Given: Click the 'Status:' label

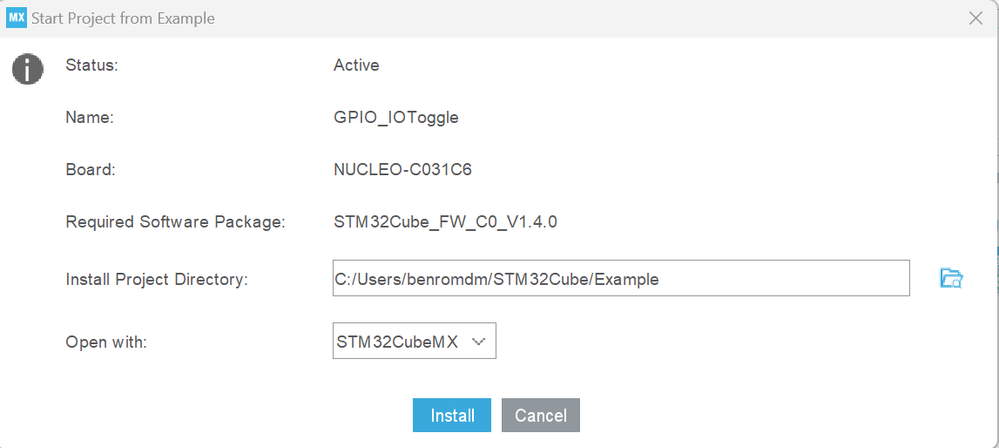Looking at the screenshot, I should tap(92, 65).
